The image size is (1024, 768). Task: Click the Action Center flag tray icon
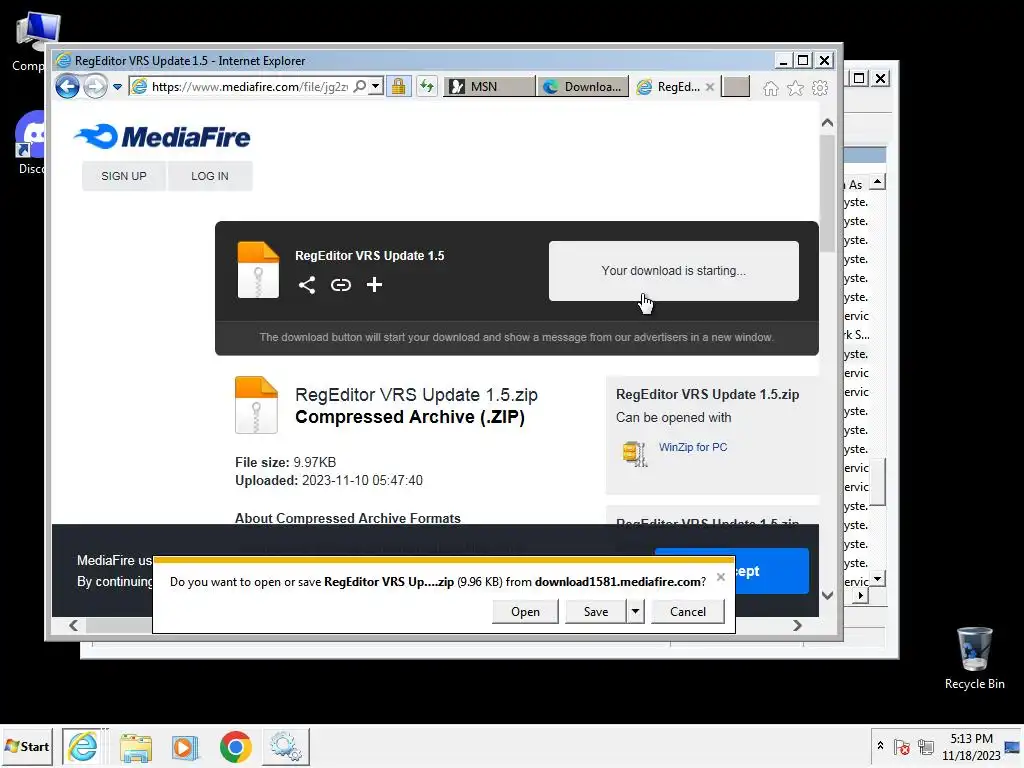pos(902,746)
